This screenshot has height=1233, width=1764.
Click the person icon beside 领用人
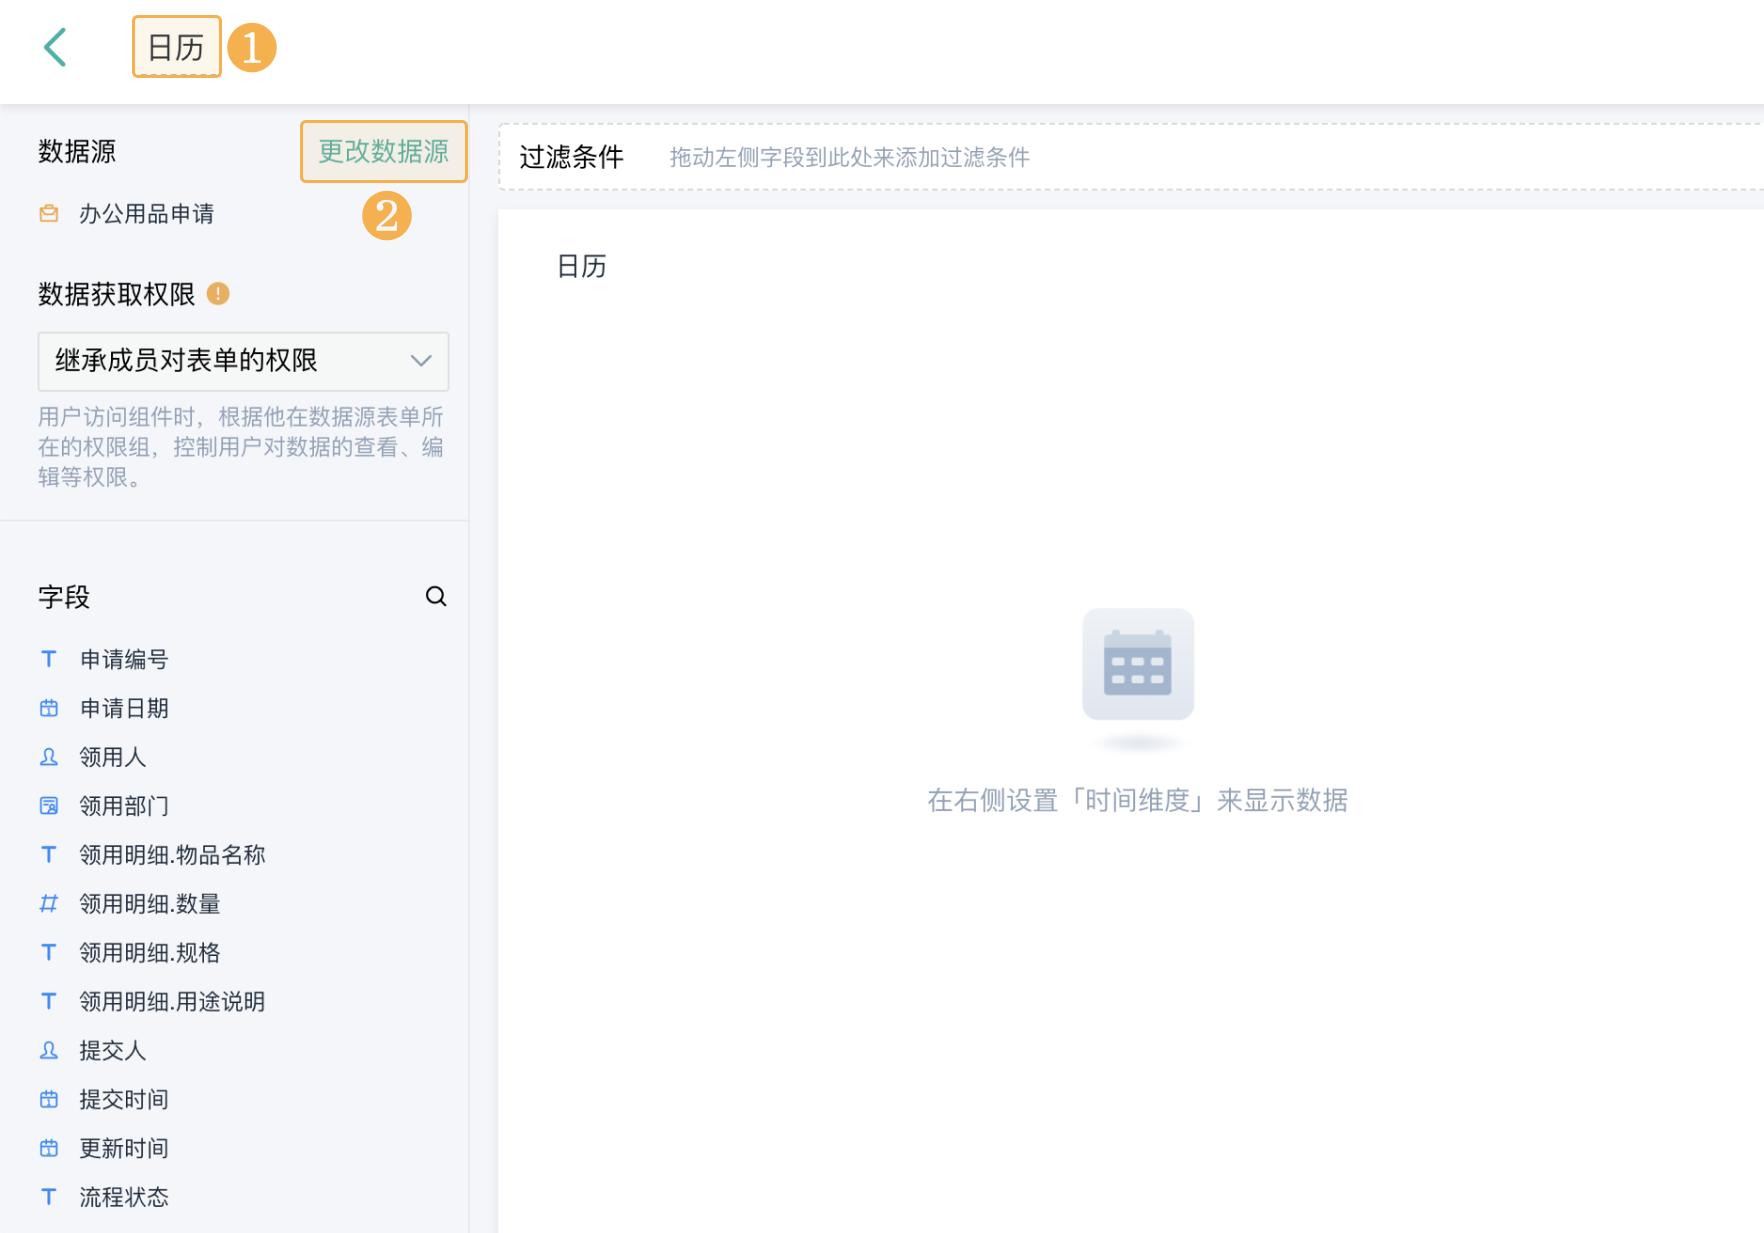tap(49, 757)
